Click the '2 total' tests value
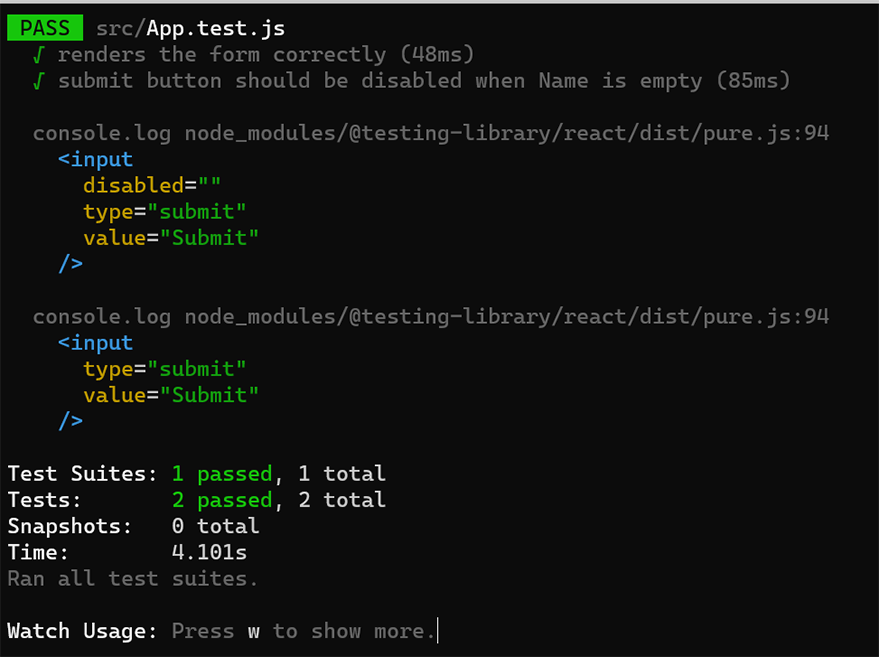 click(342, 500)
